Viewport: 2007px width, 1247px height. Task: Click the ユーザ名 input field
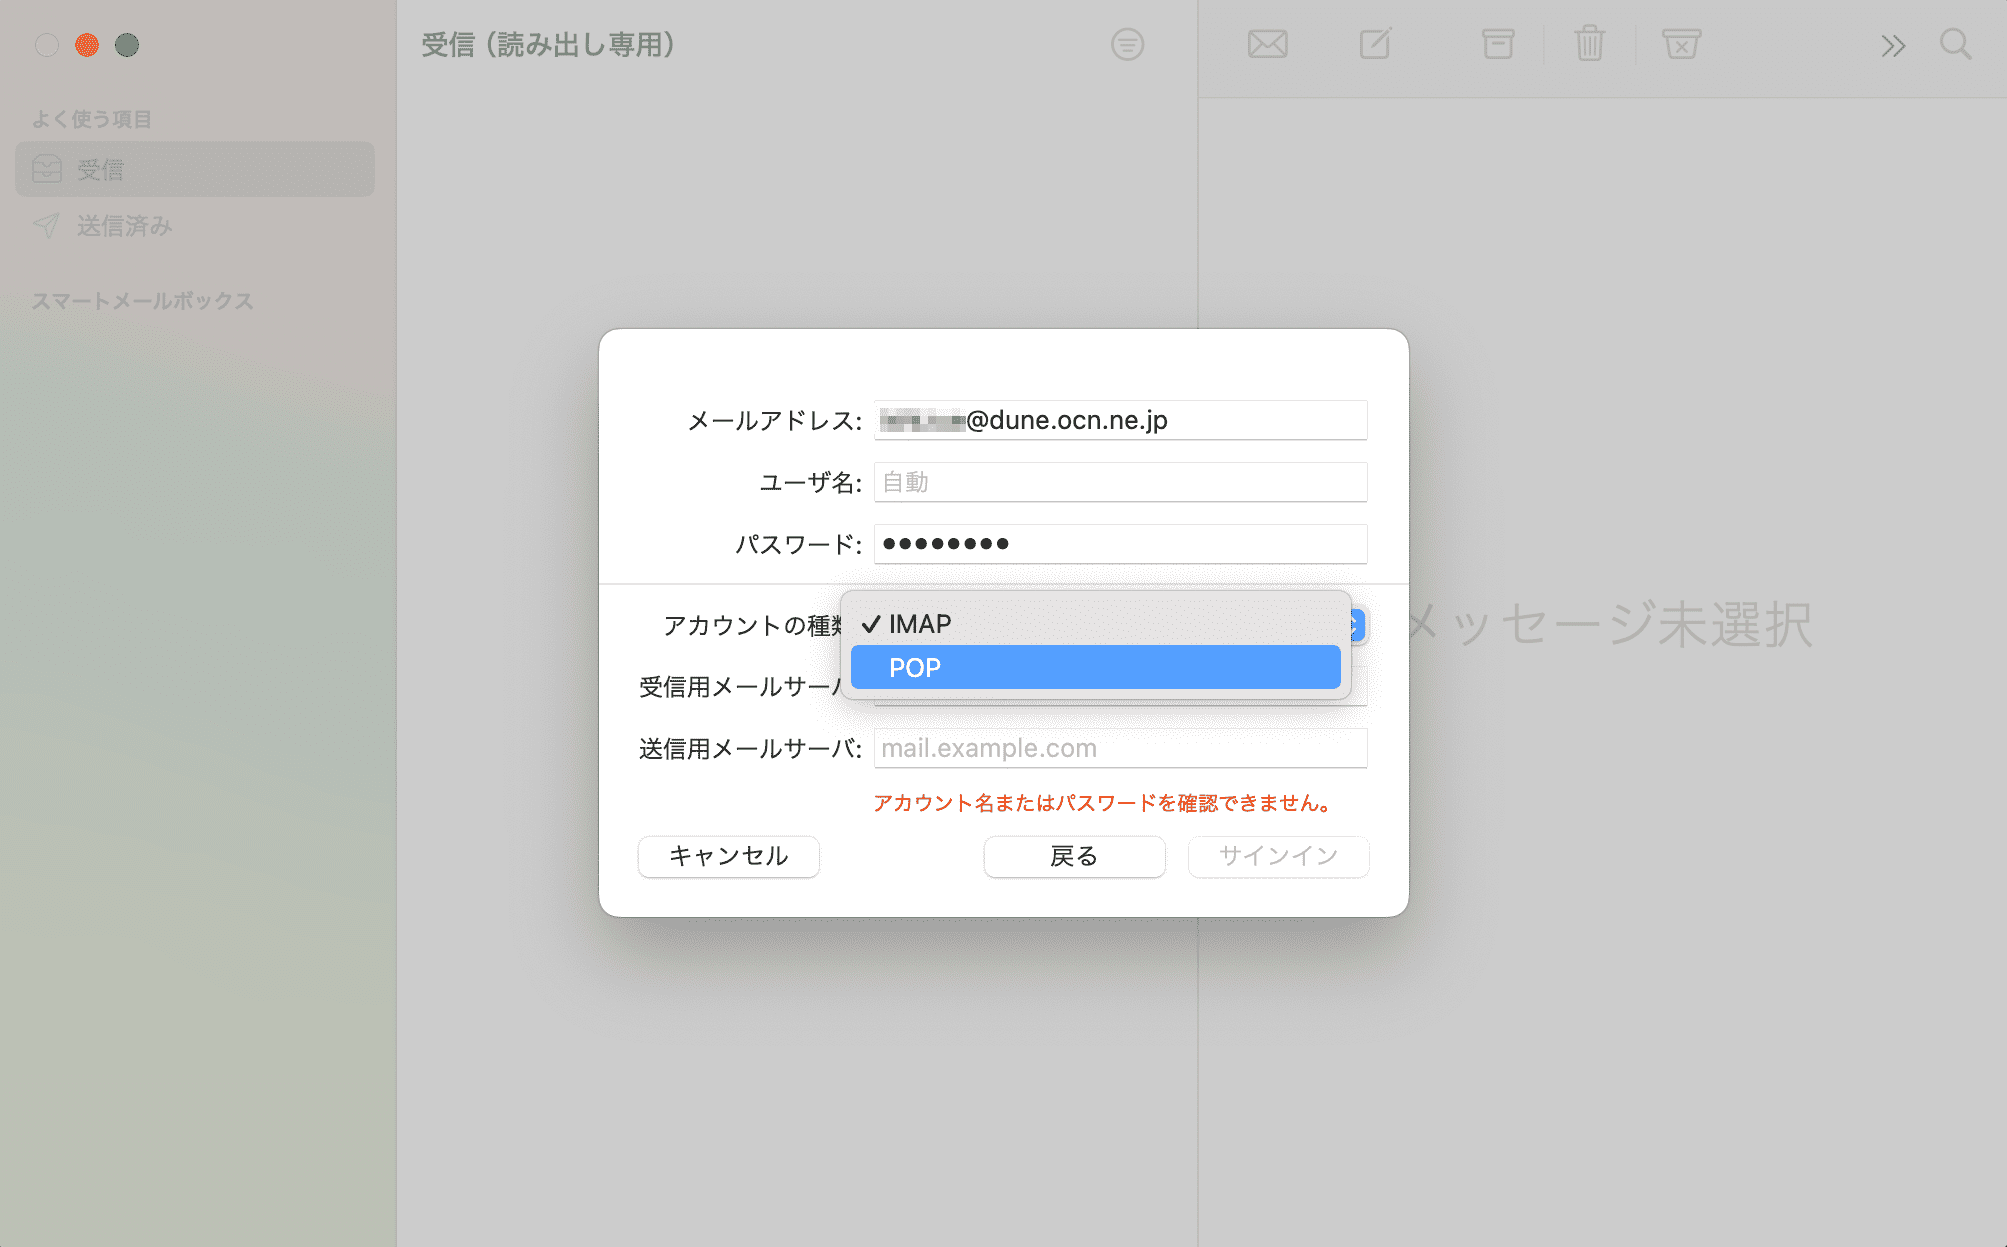[x=1120, y=482]
